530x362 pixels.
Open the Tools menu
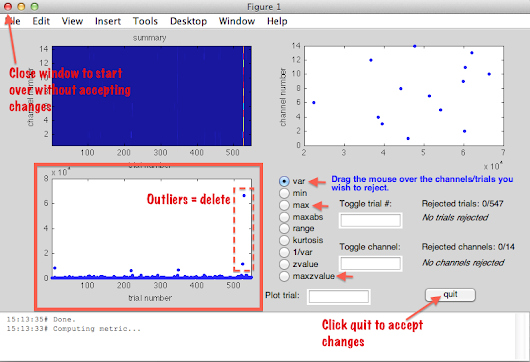[x=145, y=21]
